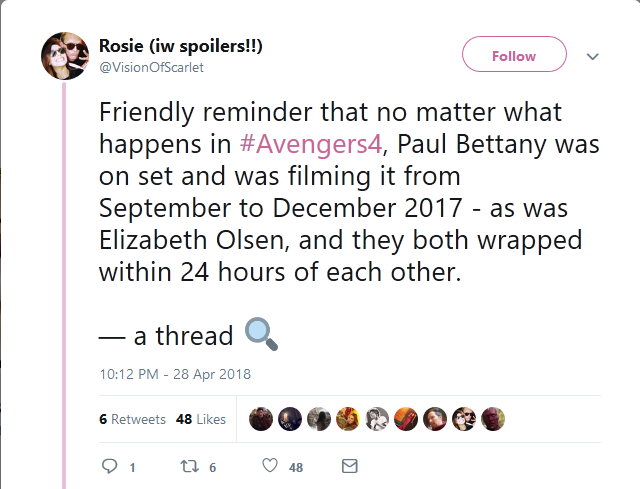The height and width of the screenshot is (489, 640).
Task: Click the first liker avatar in the row
Action: [x=260, y=419]
